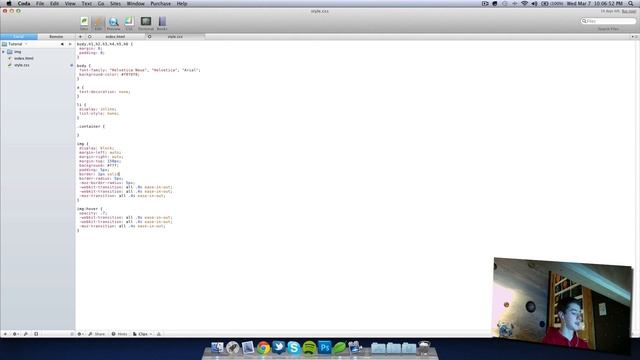Open the Sites menu

click(x=116, y=4)
